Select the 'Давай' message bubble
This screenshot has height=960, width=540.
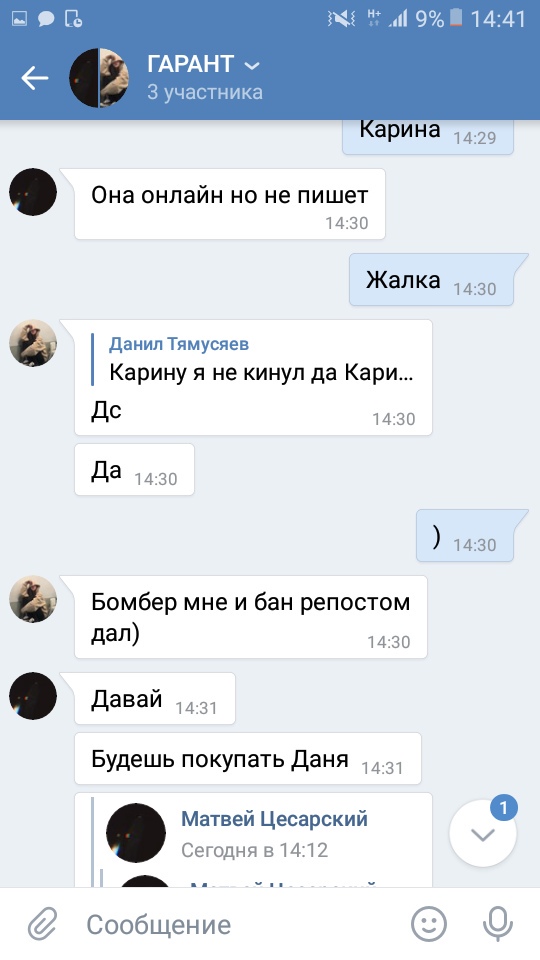tap(155, 699)
